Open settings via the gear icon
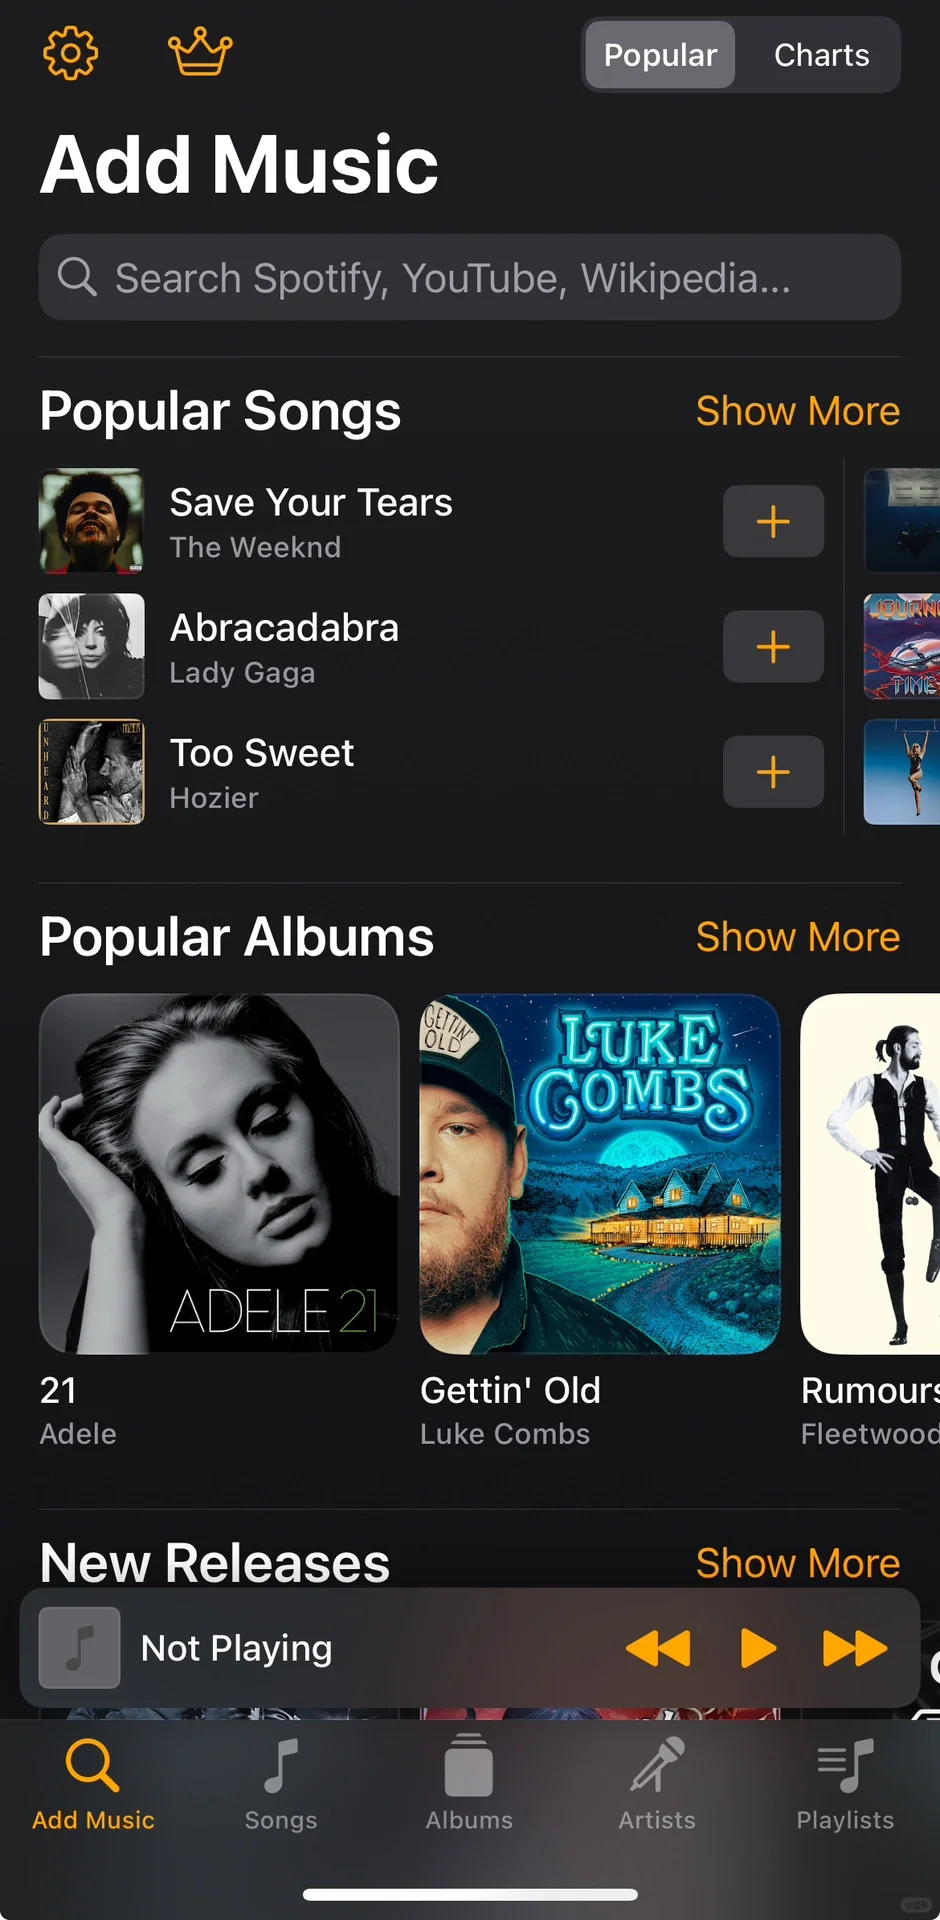The width and height of the screenshot is (940, 1920). [71, 53]
